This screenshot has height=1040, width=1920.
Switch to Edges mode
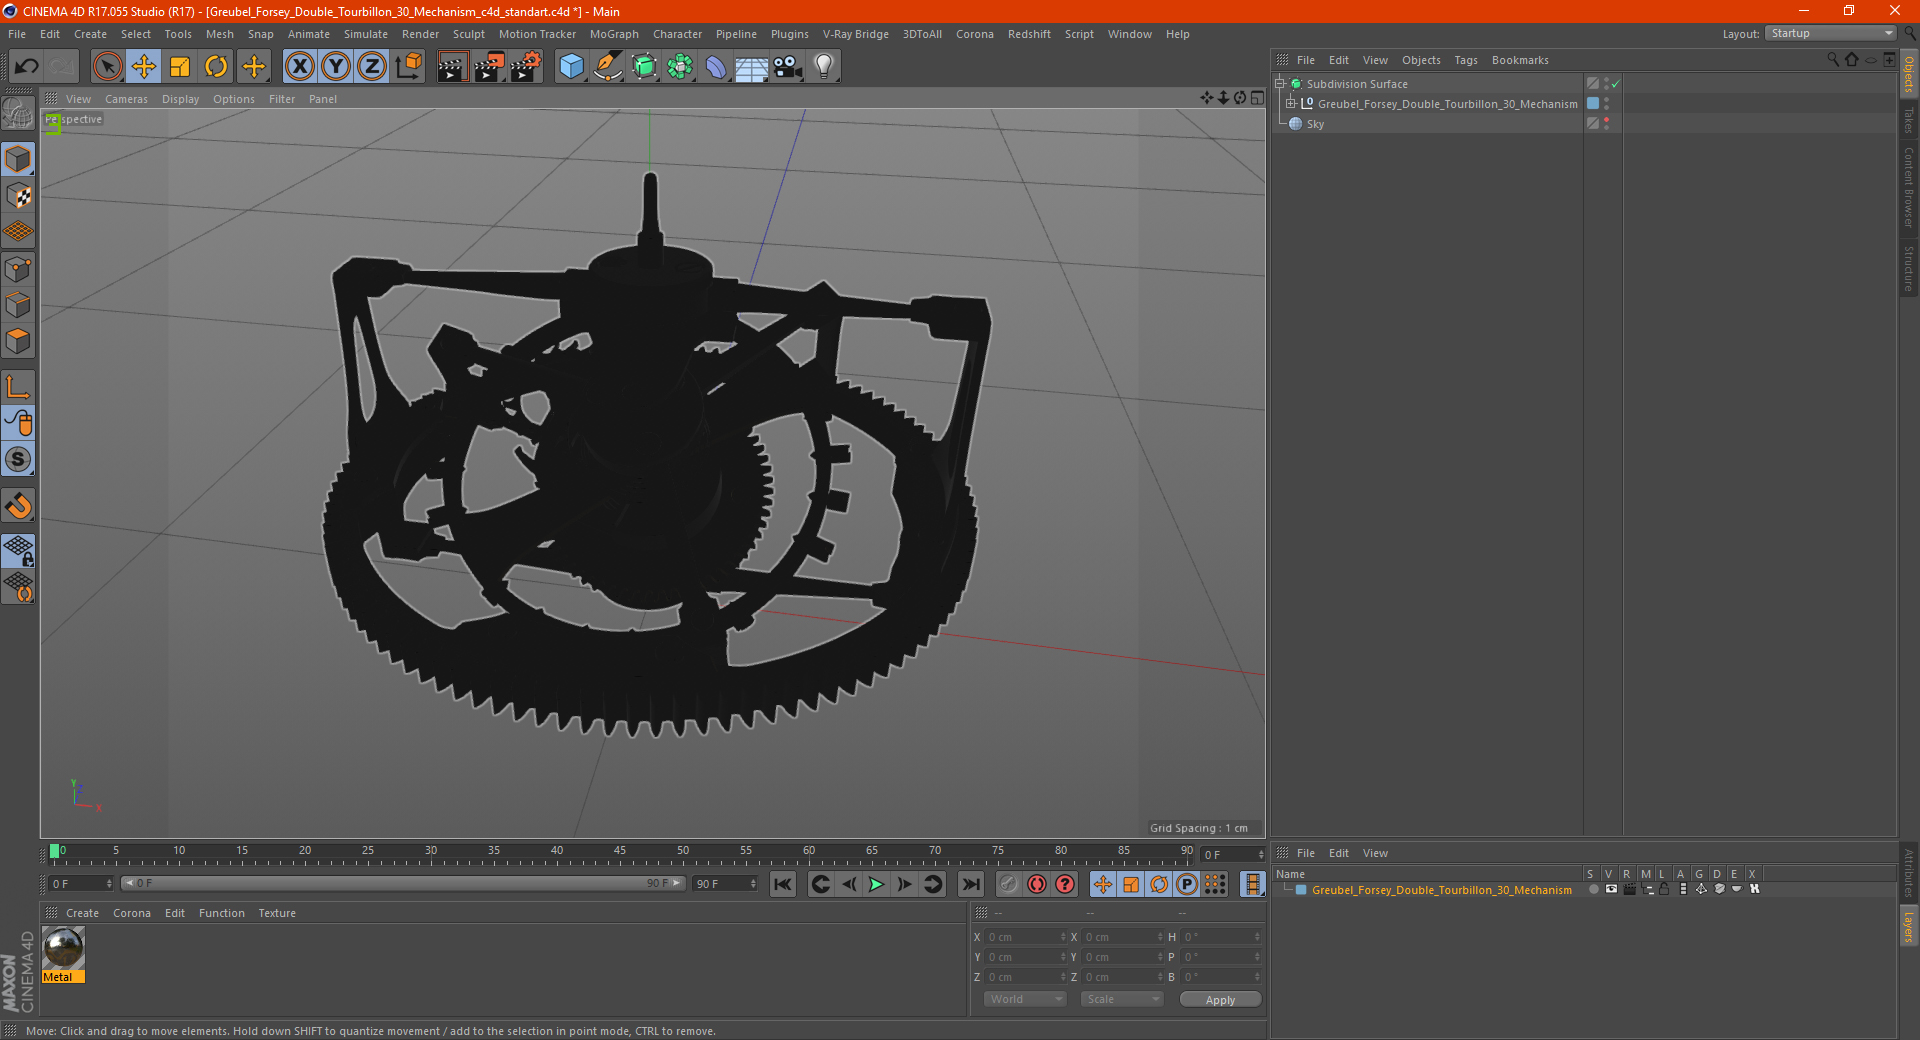click(x=18, y=305)
